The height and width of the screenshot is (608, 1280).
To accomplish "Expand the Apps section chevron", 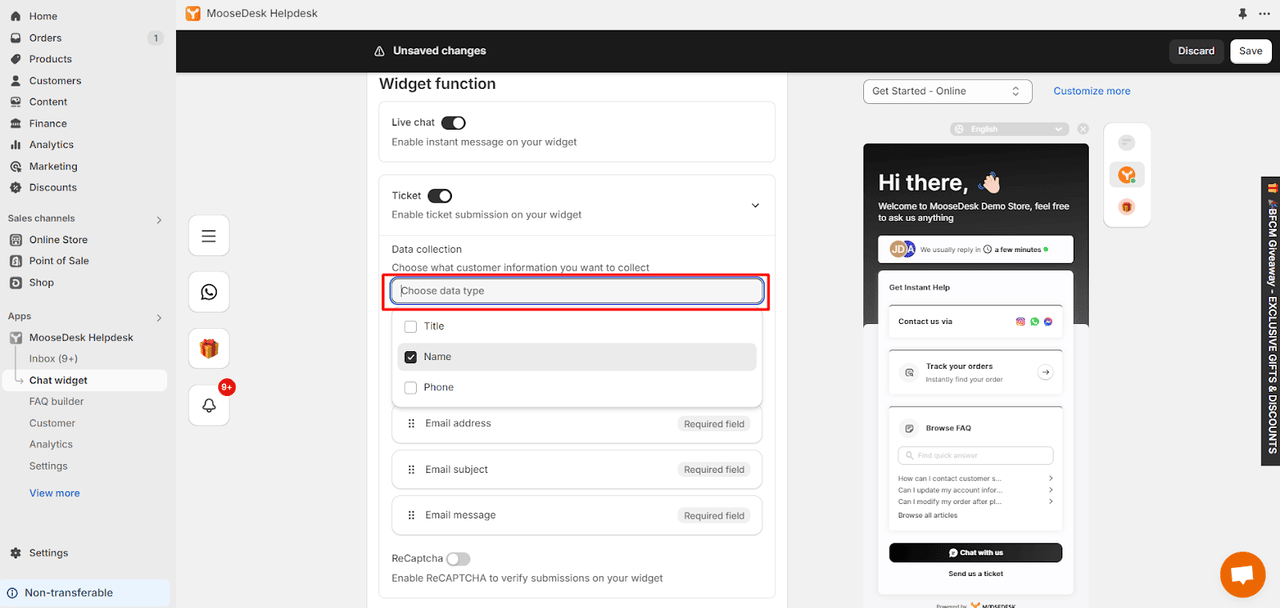I will pos(158,317).
